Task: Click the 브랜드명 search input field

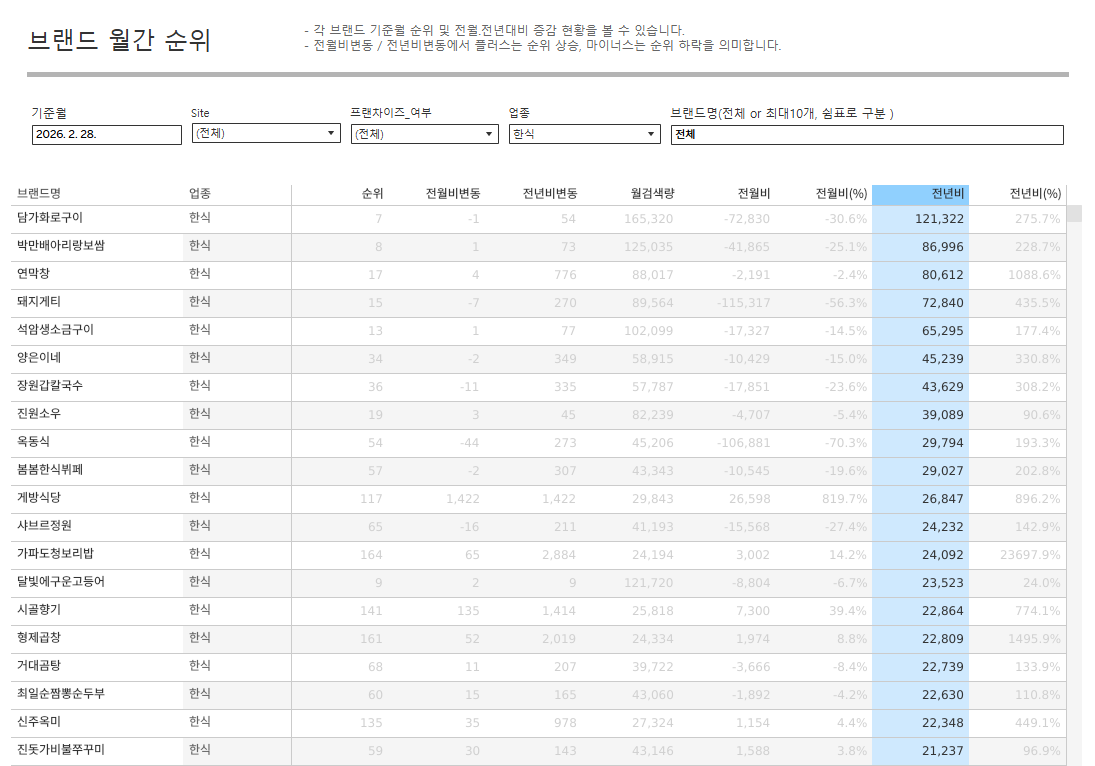Action: (866, 134)
